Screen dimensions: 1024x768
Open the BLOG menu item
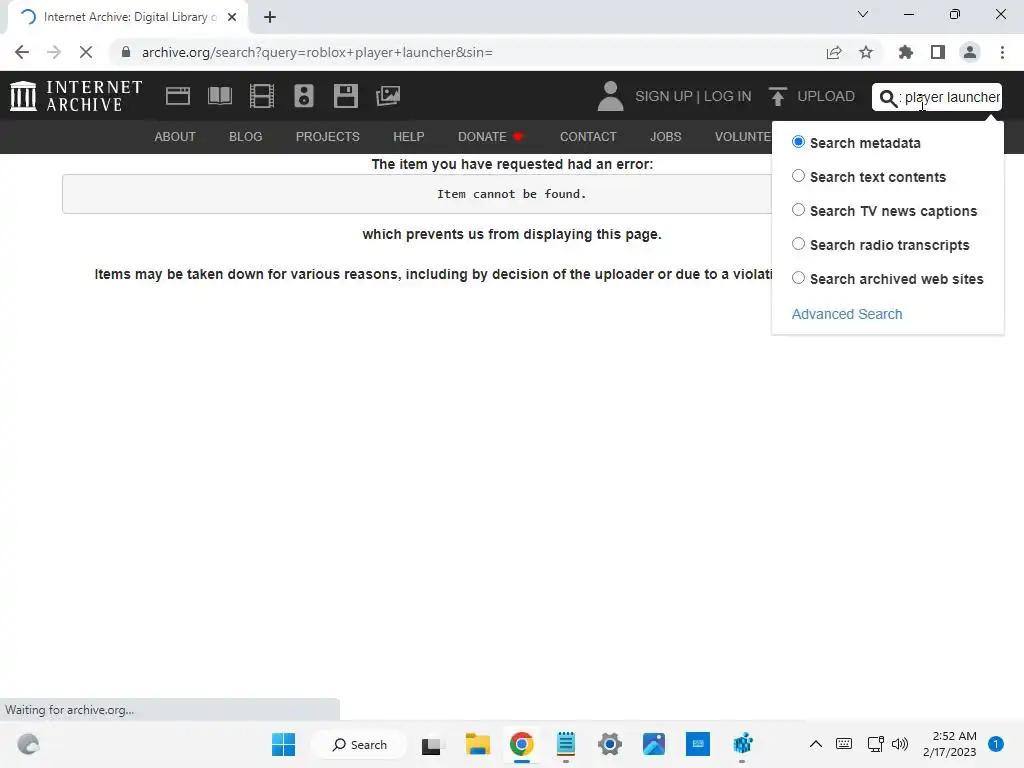[246, 136]
